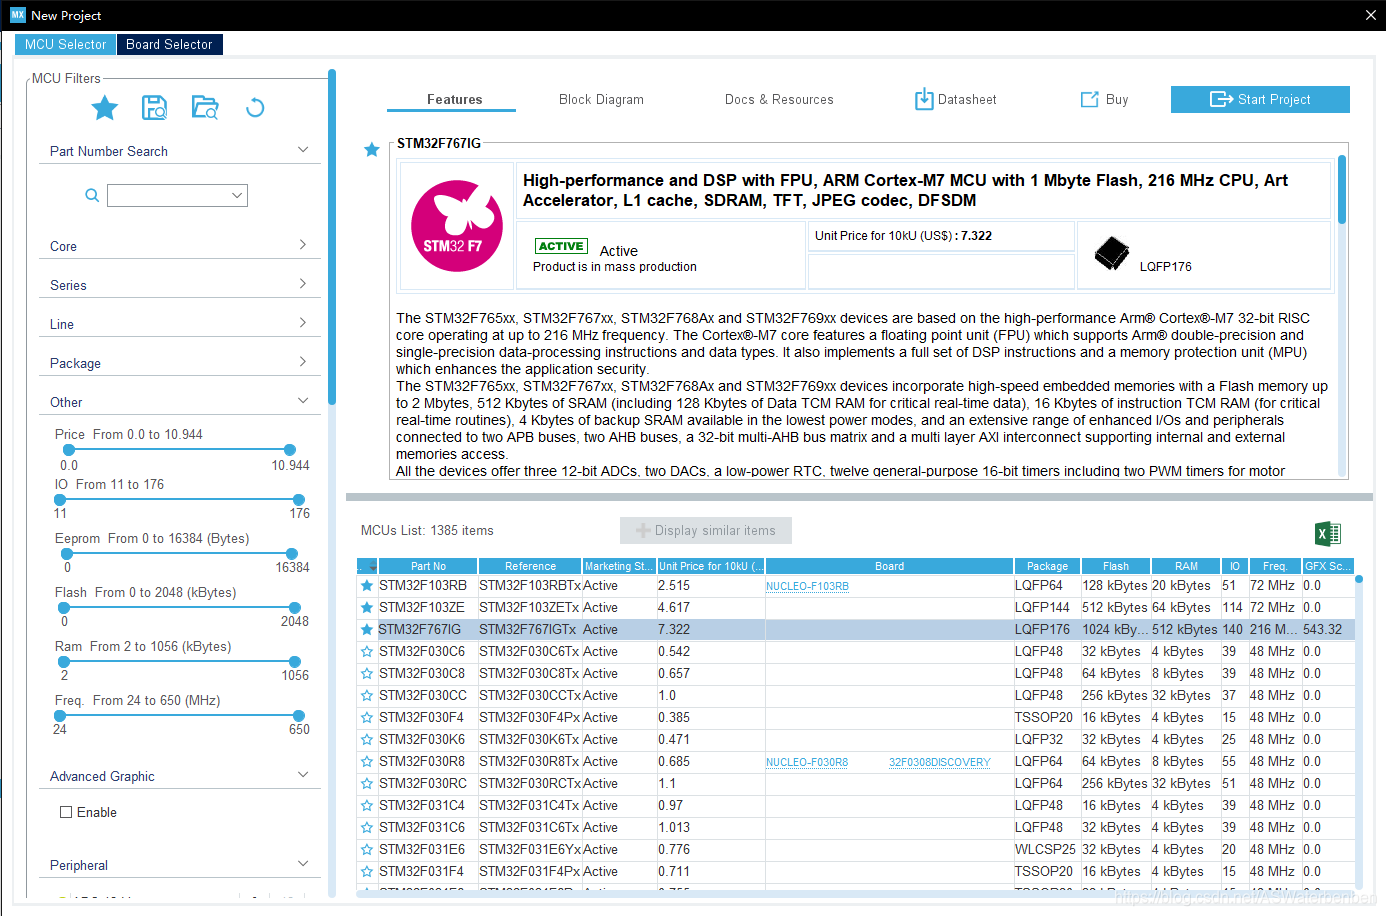Click the IO range minimum slider handle
Viewport: 1386px width, 916px height.
60,500
